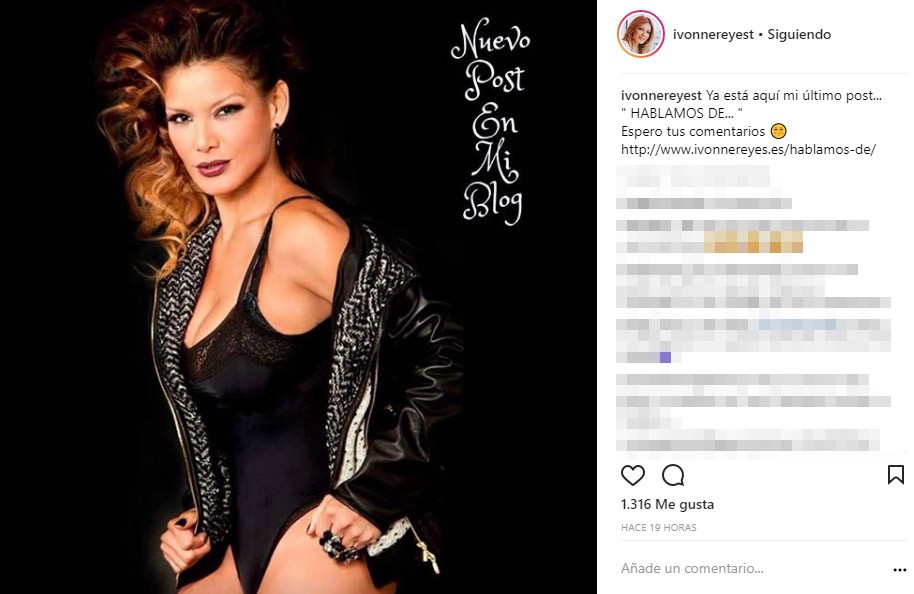
Task: Click the ivonnereyes.es/hablamos-de URL
Action: 748,150
